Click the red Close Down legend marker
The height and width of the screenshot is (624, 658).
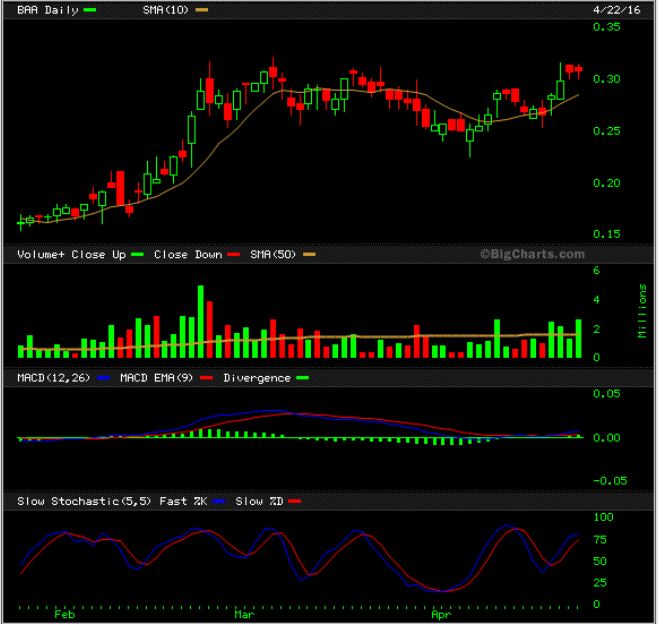[233, 254]
